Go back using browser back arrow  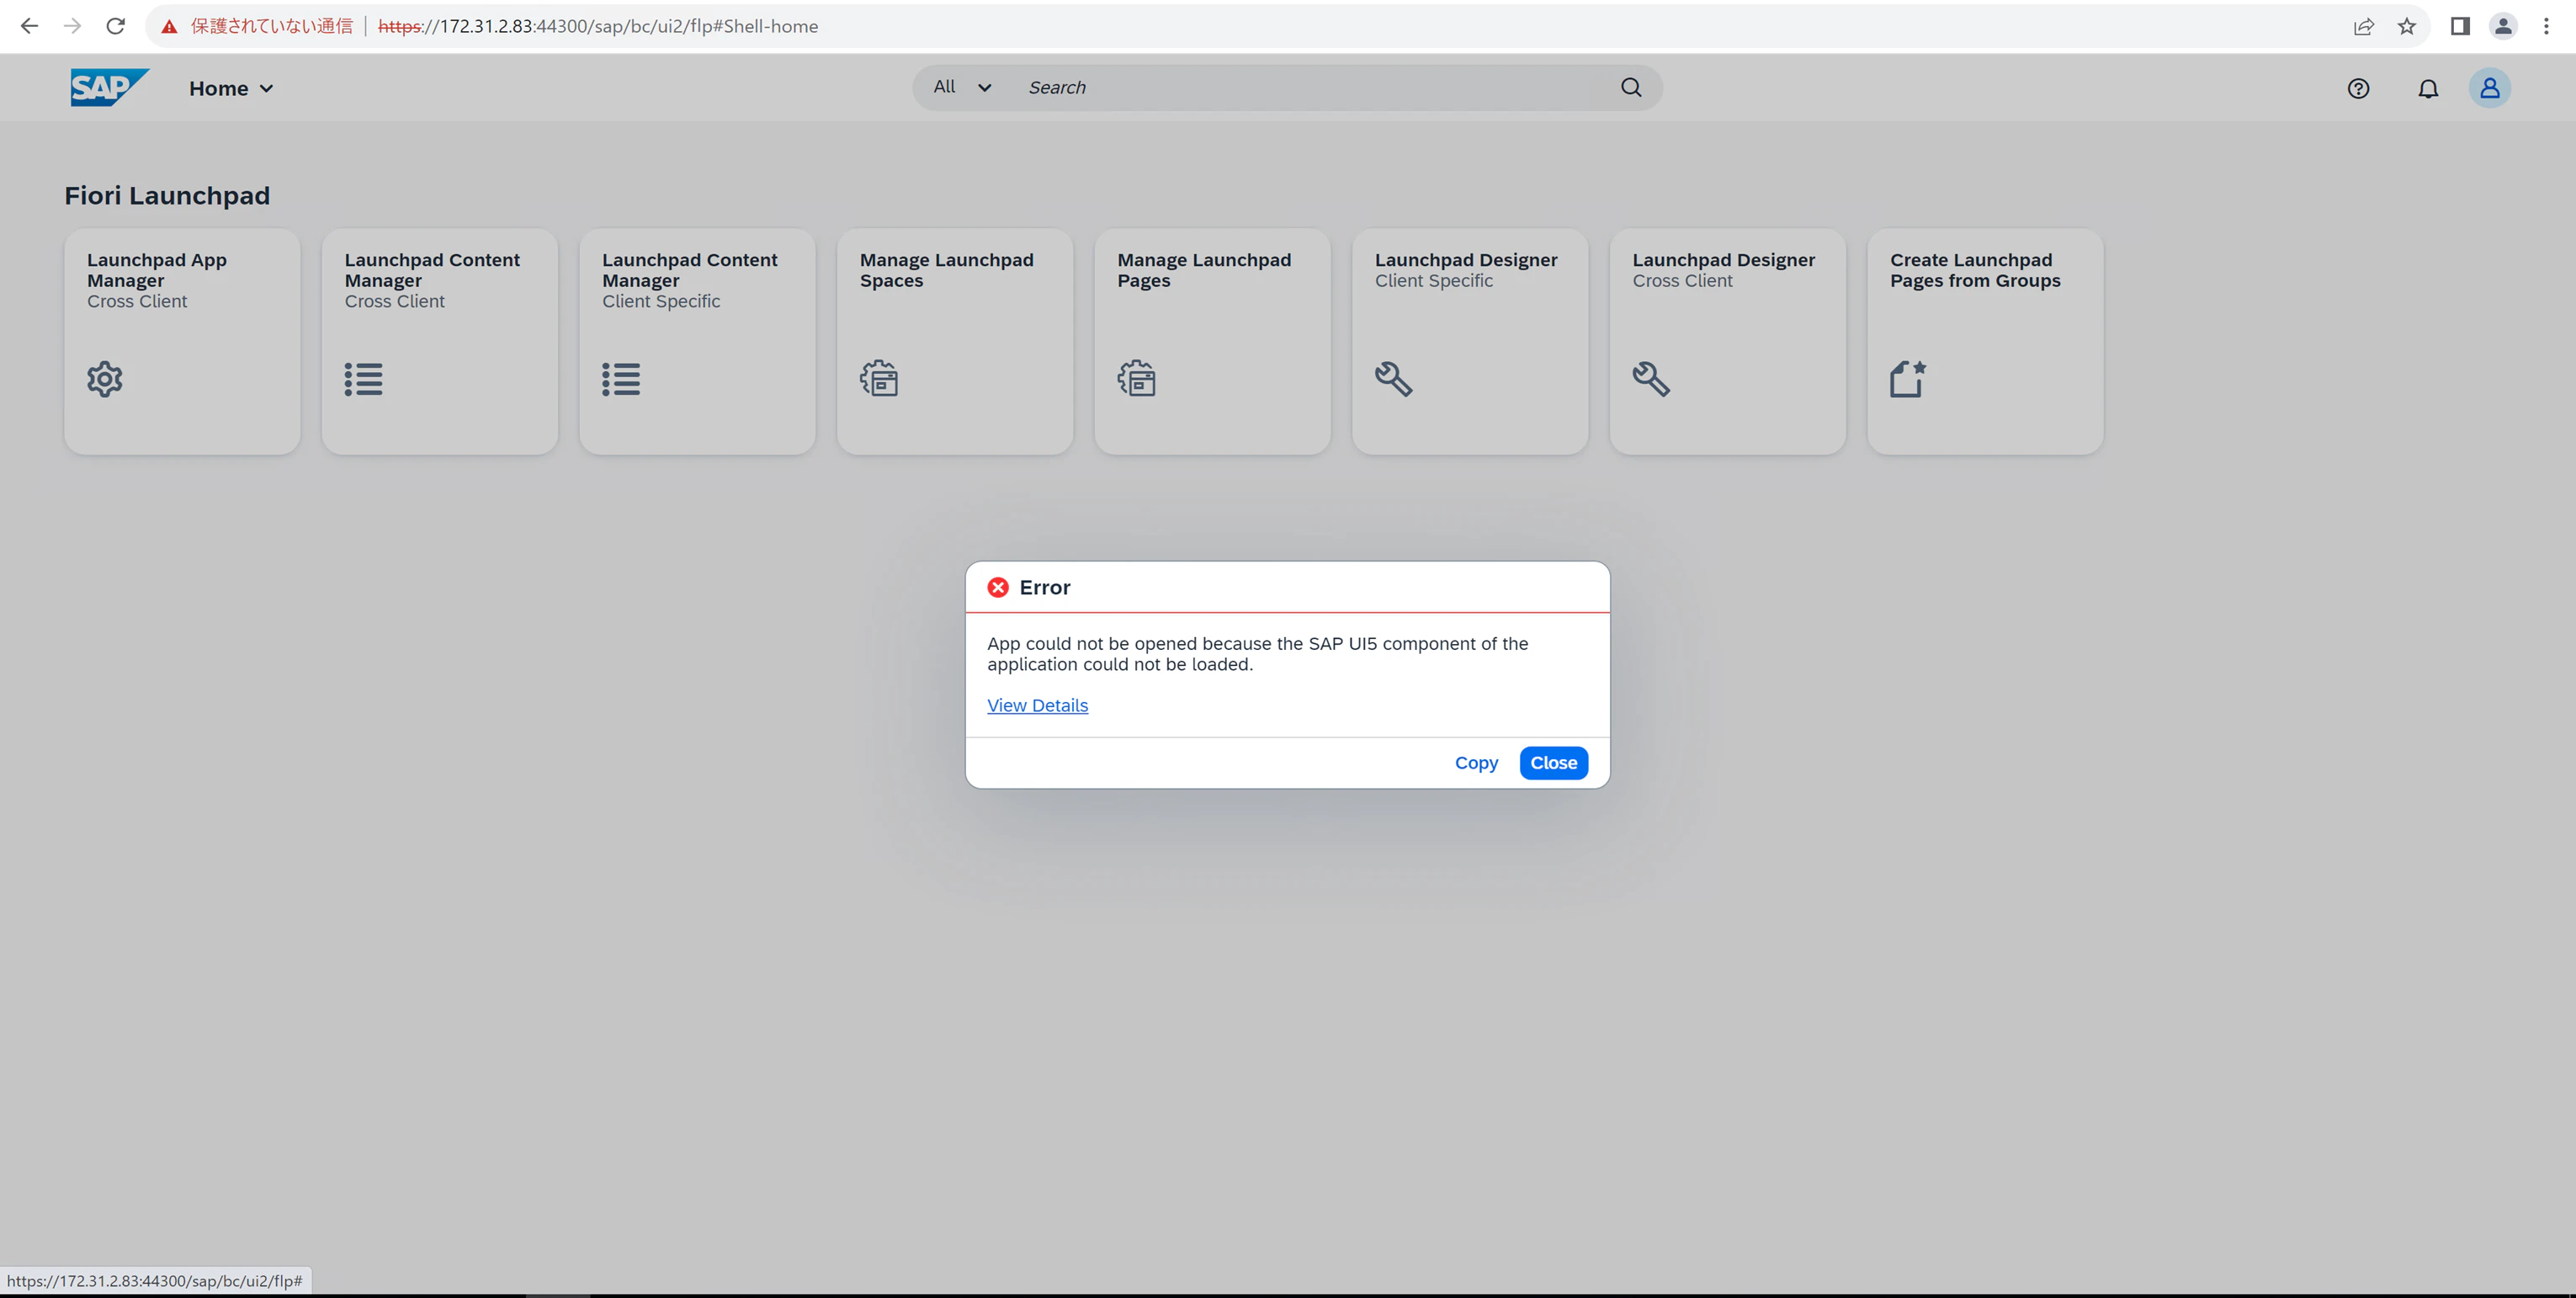(29, 26)
